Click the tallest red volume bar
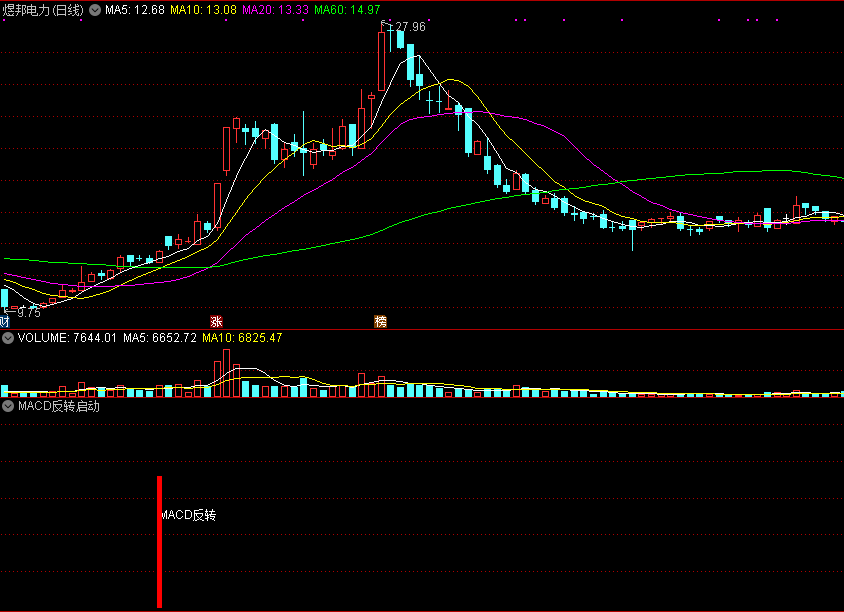 click(x=227, y=373)
